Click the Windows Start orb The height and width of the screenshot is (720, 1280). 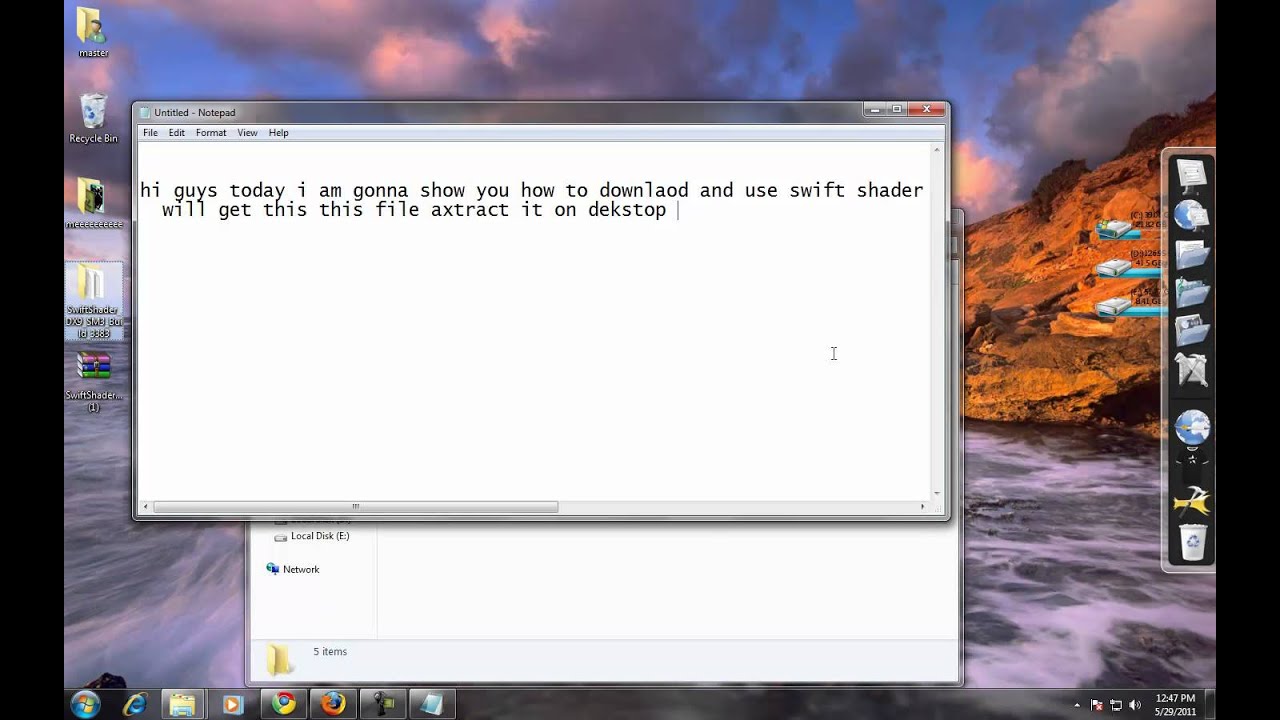(85, 704)
